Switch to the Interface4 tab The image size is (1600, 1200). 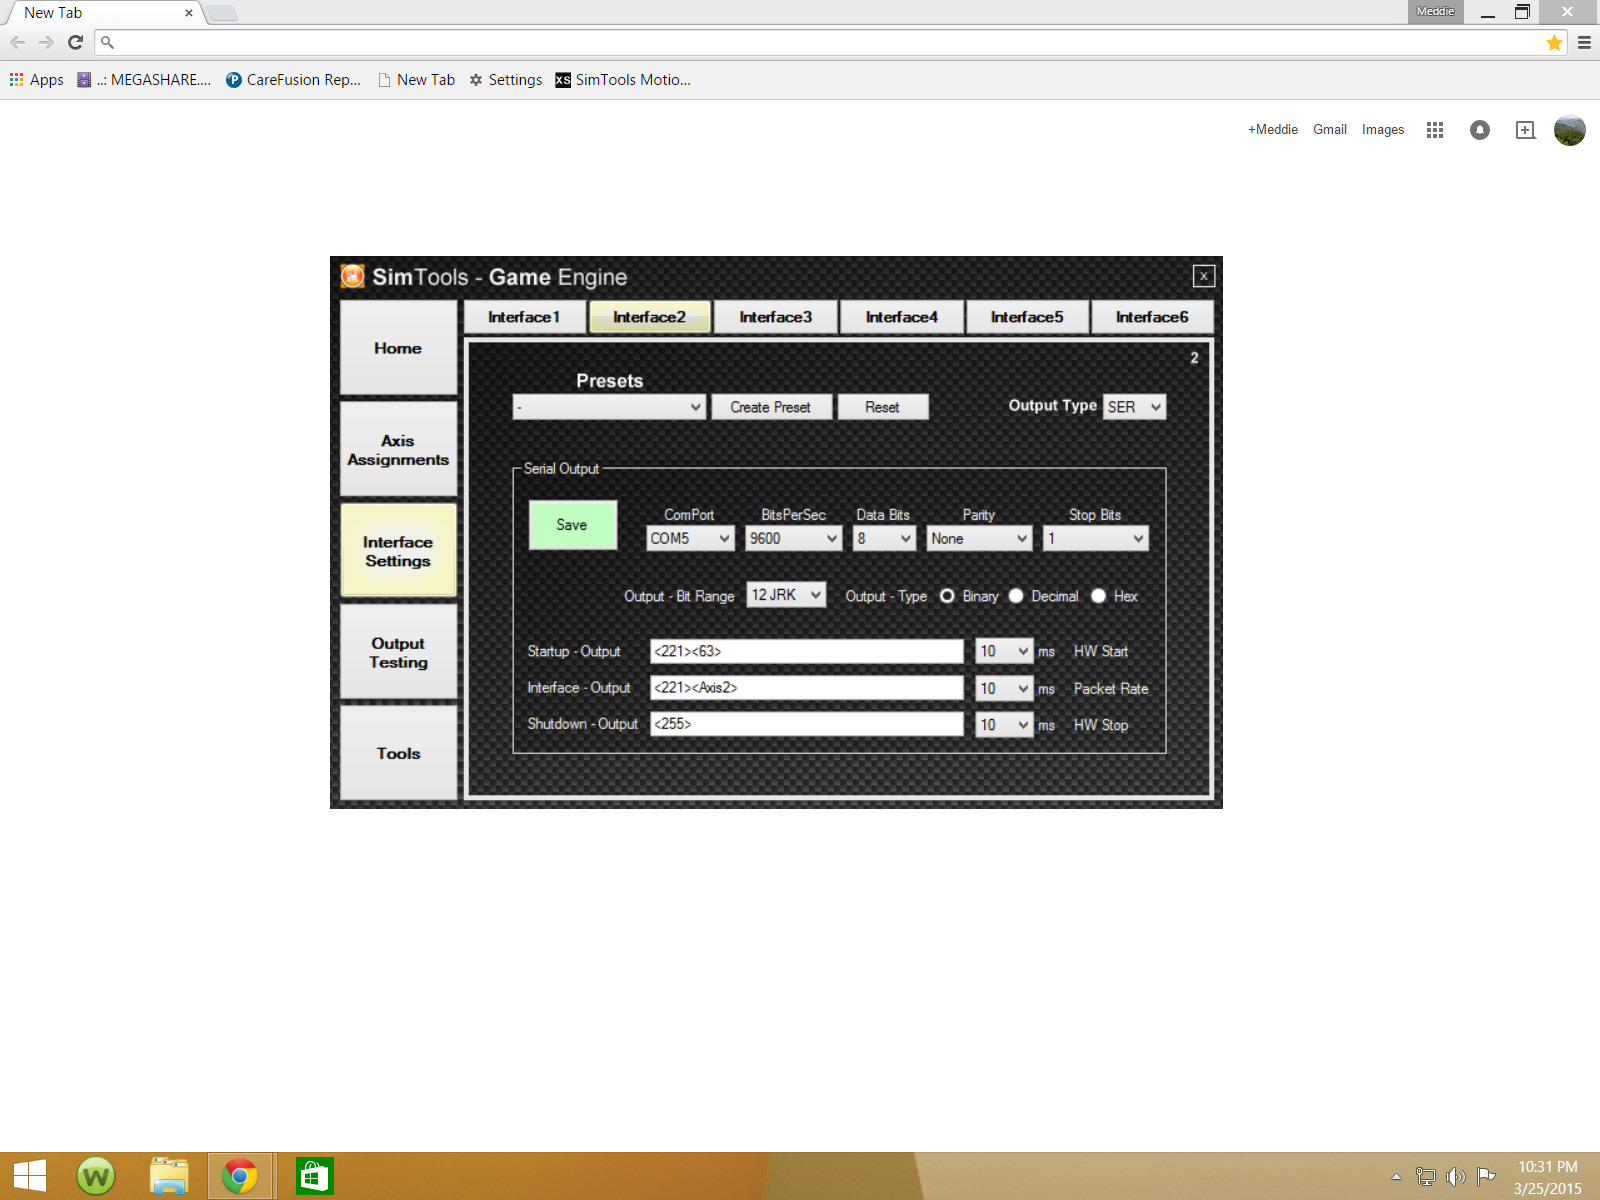pyautogui.click(x=902, y=317)
